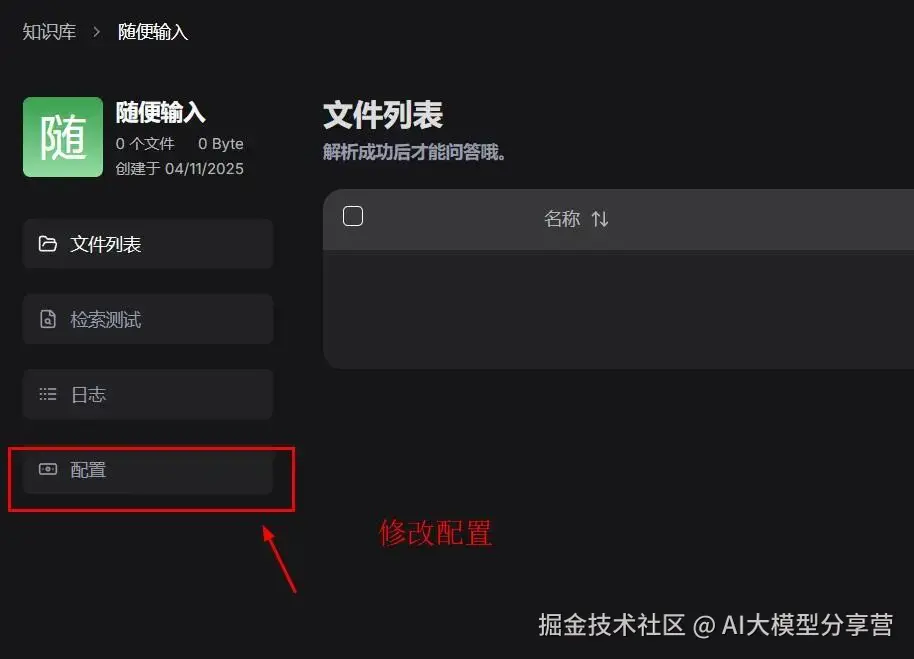Click the sort arrows icon next to 名称
Viewport: 914px width, 659px height.
coord(600,219)
